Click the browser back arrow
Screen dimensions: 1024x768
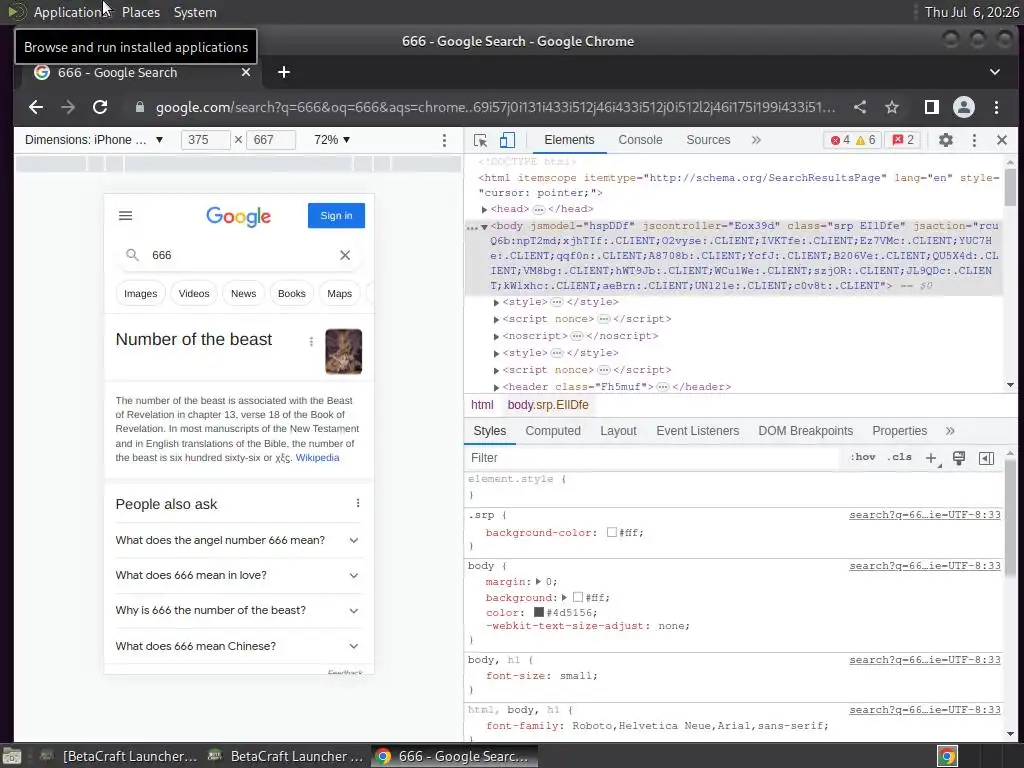pos(36,107)
